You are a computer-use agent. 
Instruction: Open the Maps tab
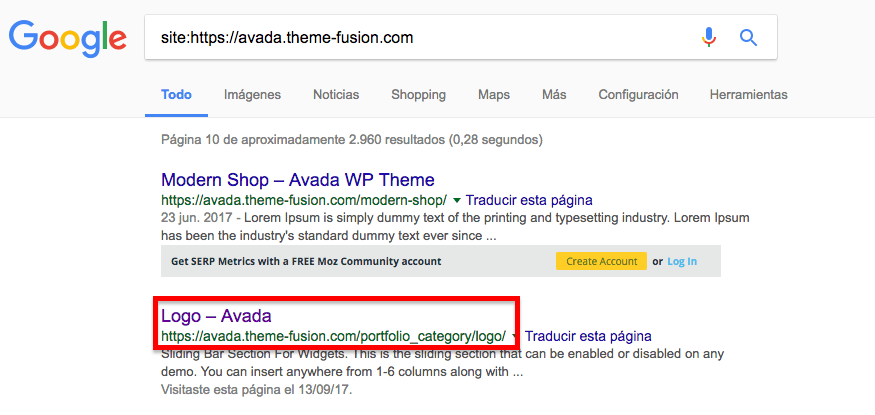(494, 95)
